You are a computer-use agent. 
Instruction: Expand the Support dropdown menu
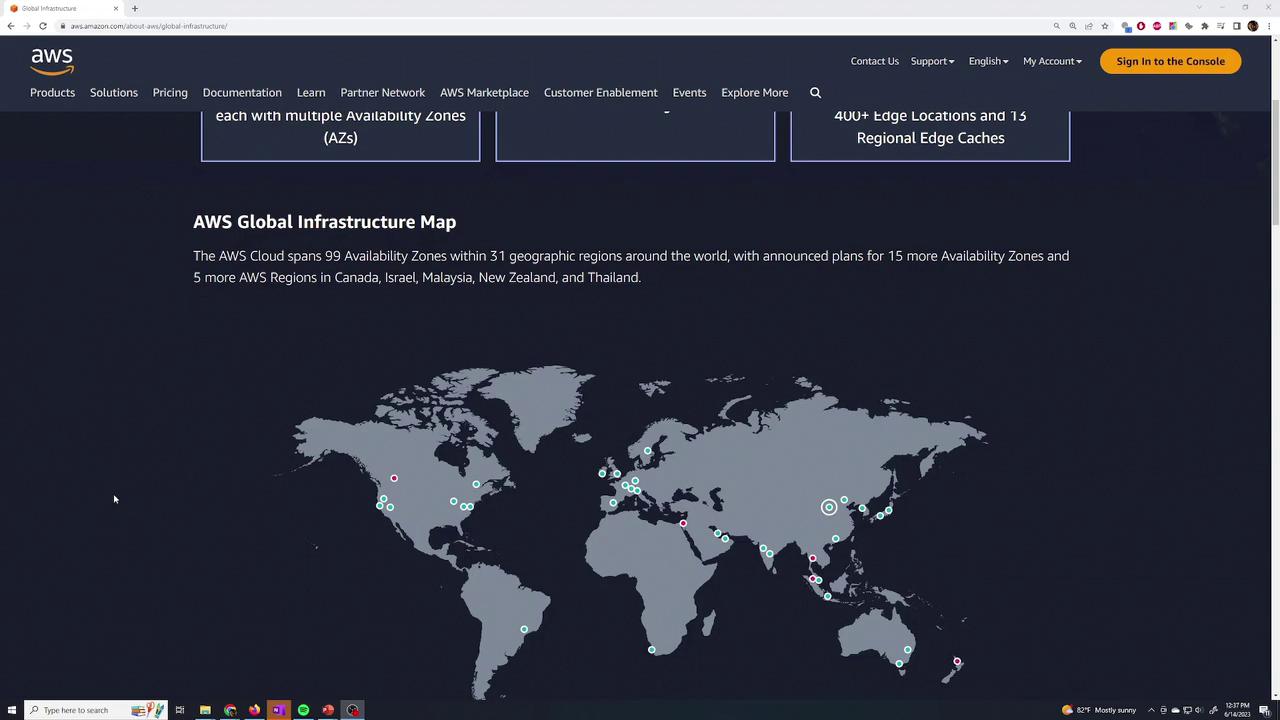click(932, 61)
